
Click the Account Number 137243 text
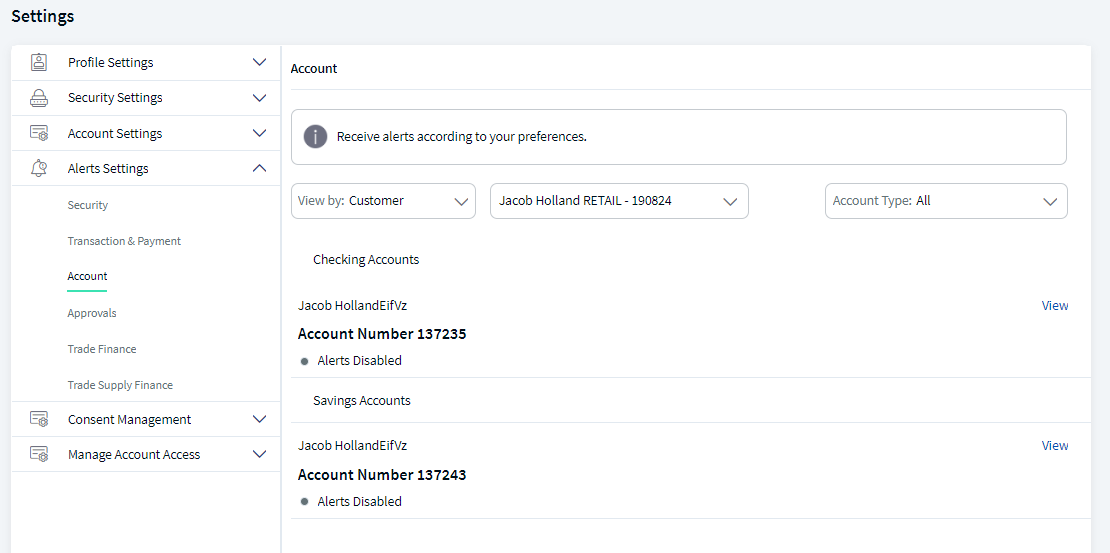point(382,475)
